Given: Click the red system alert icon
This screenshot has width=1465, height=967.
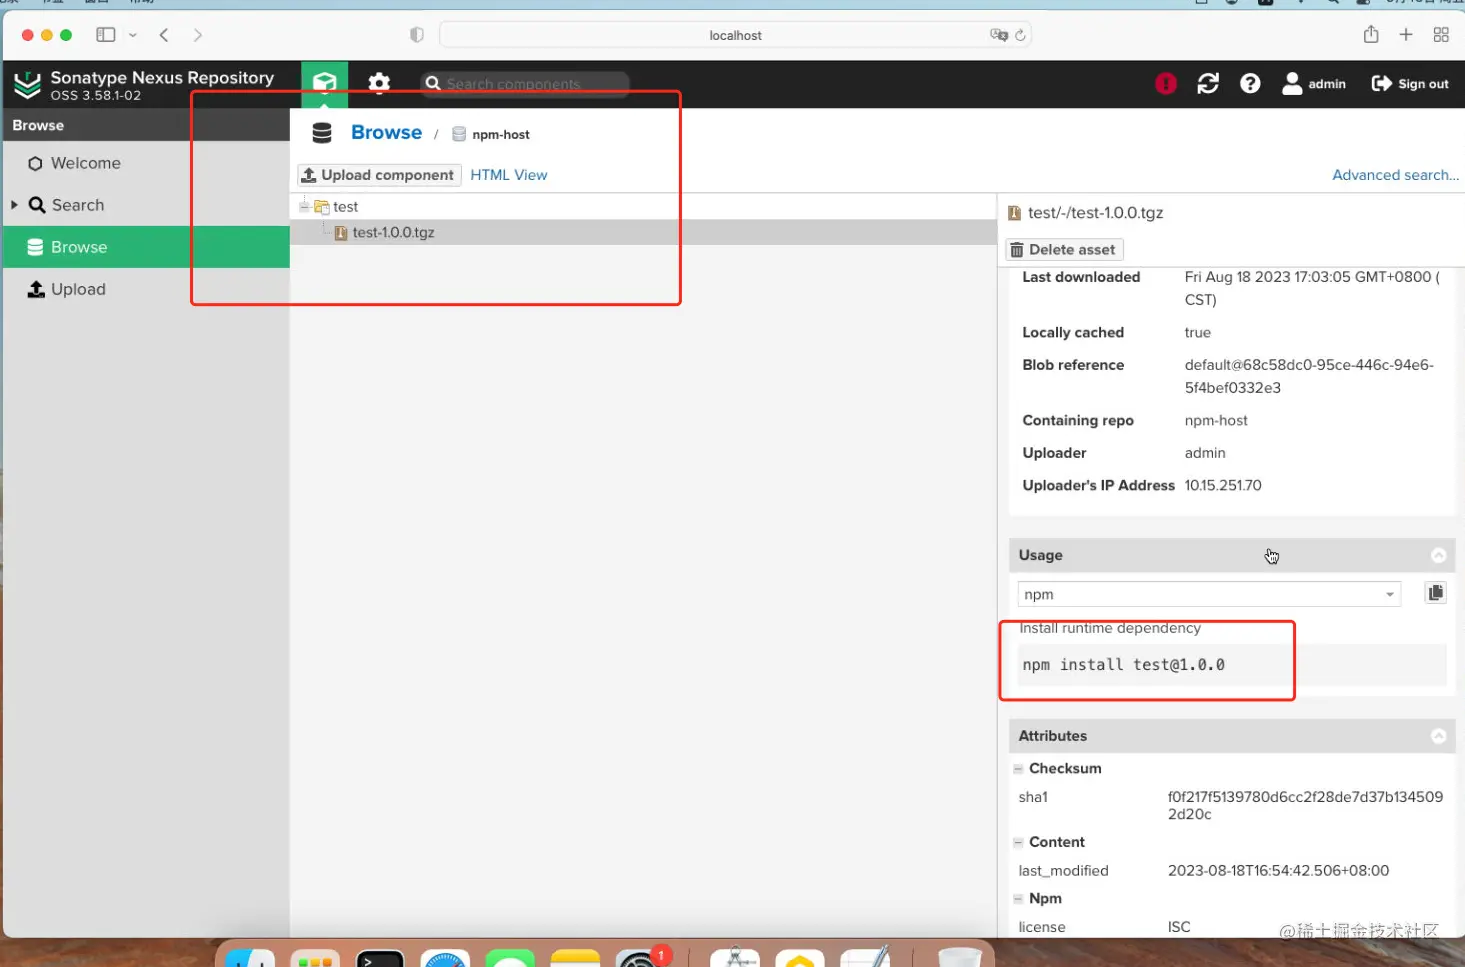Looking at the screenshot, I should click(x=1166, y=84).
